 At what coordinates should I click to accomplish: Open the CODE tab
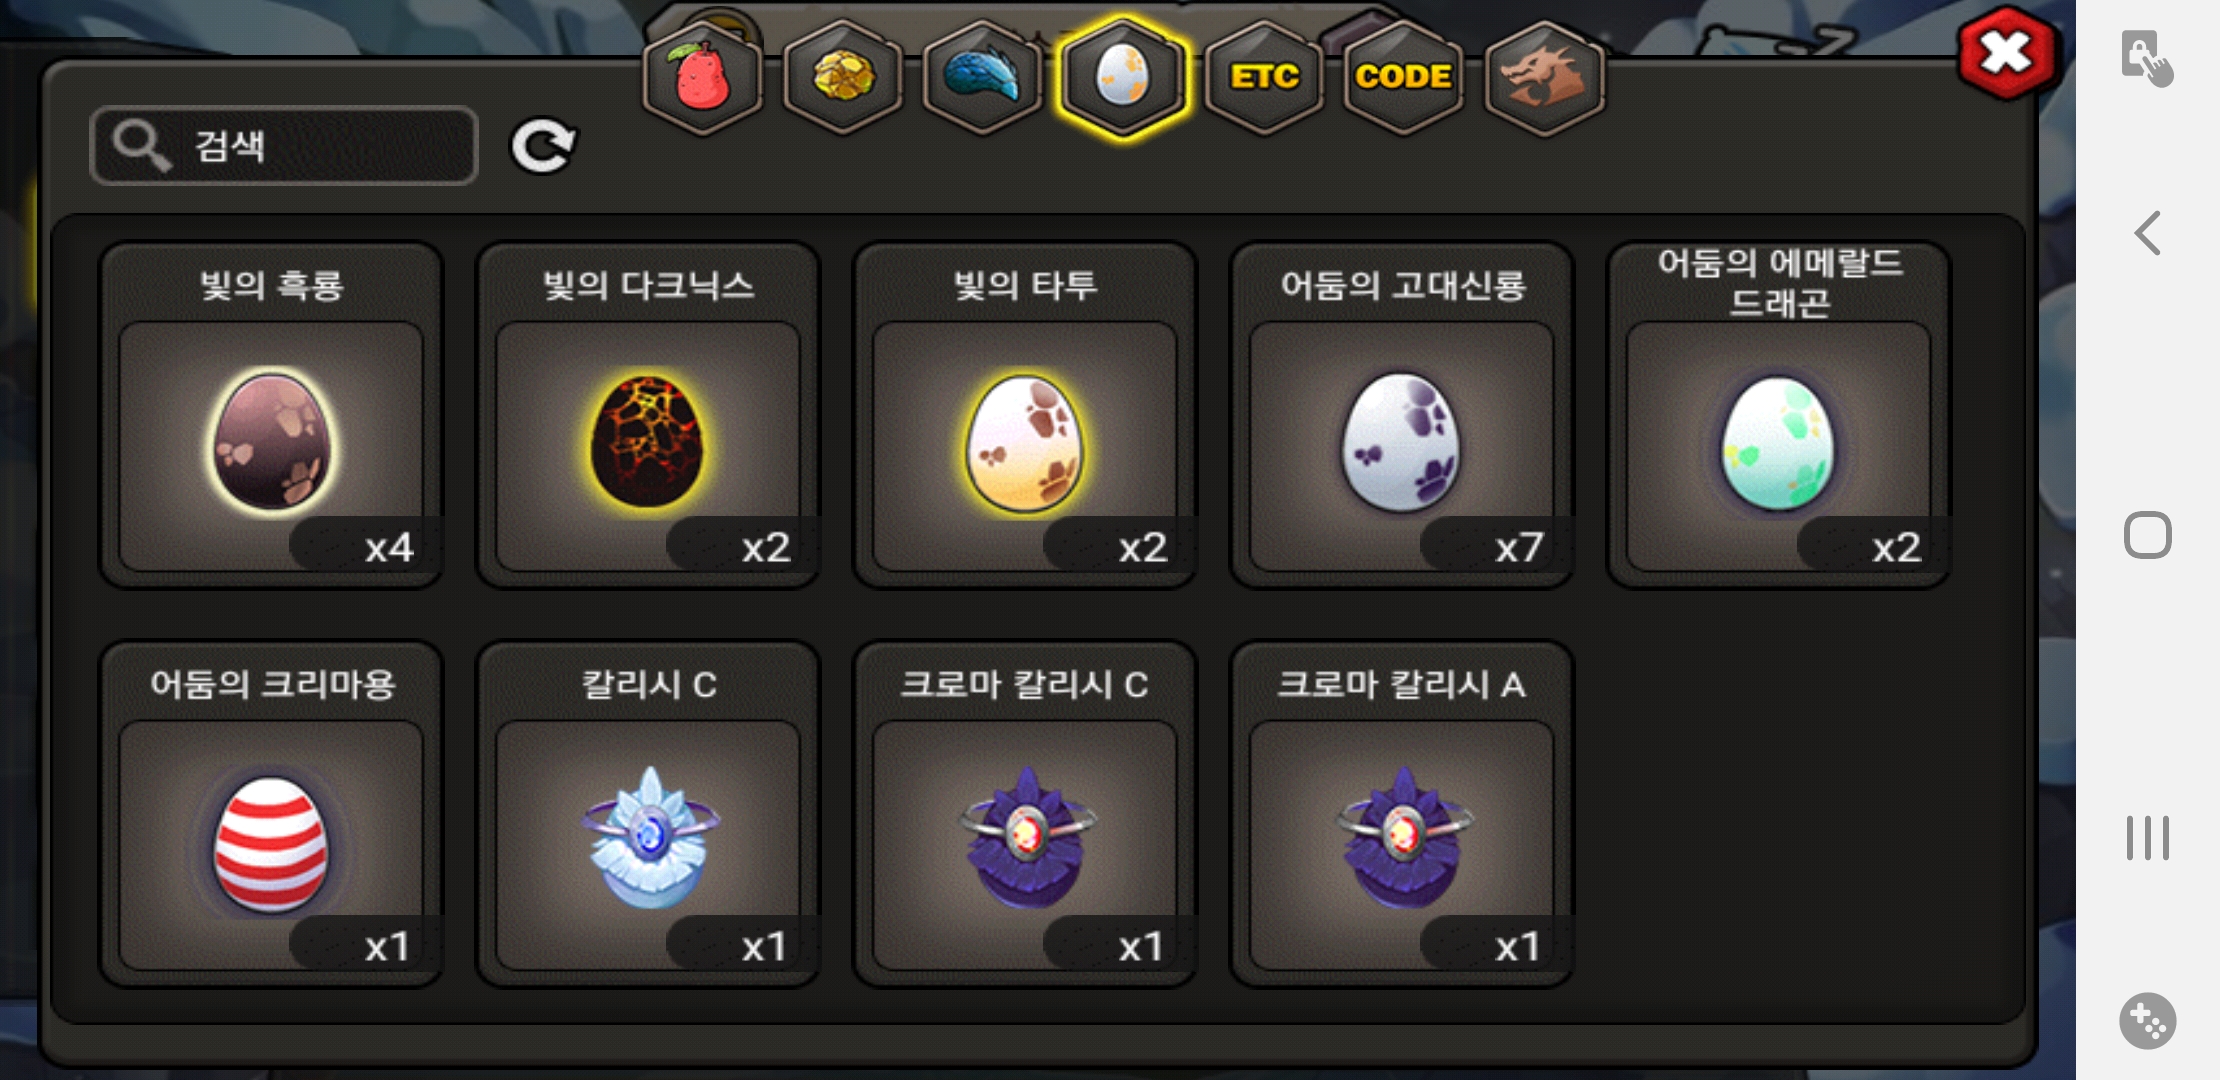tap(1403, 78)
